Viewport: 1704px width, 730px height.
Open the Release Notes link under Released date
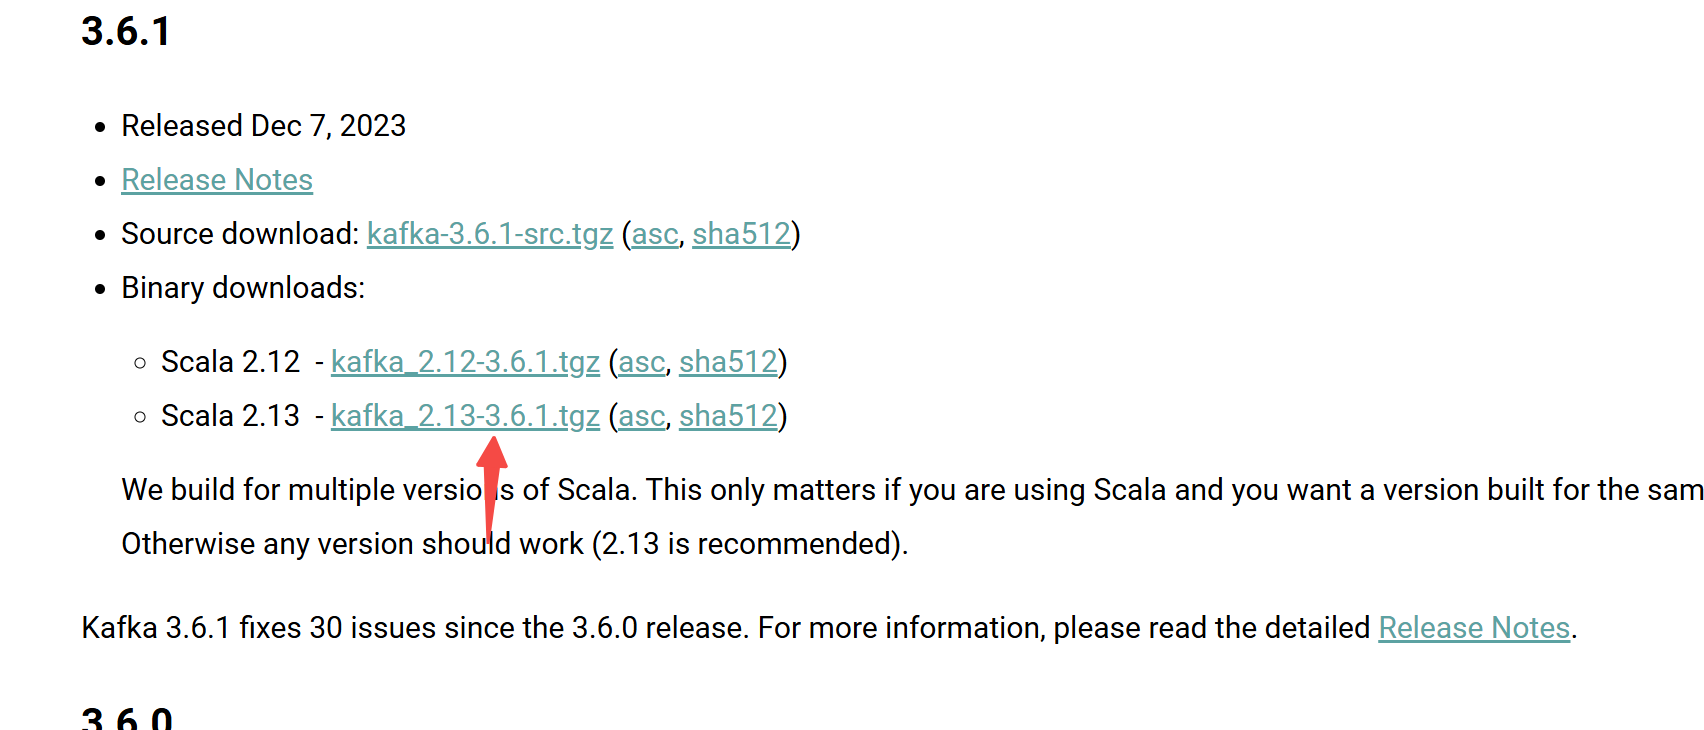click(217, 180)
